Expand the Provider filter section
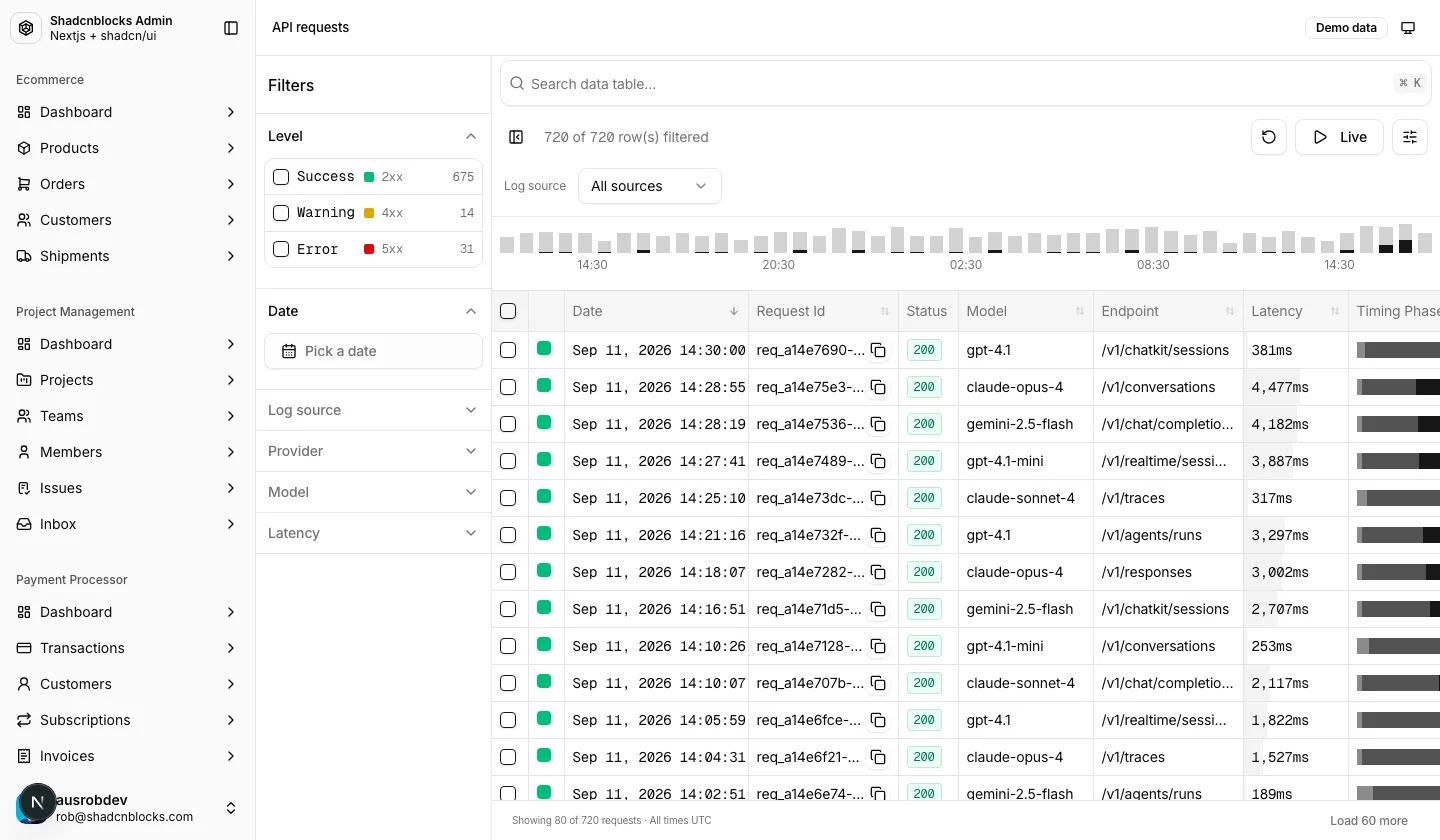The height and width of the screenshot is (840, 1440). [373, 451]
